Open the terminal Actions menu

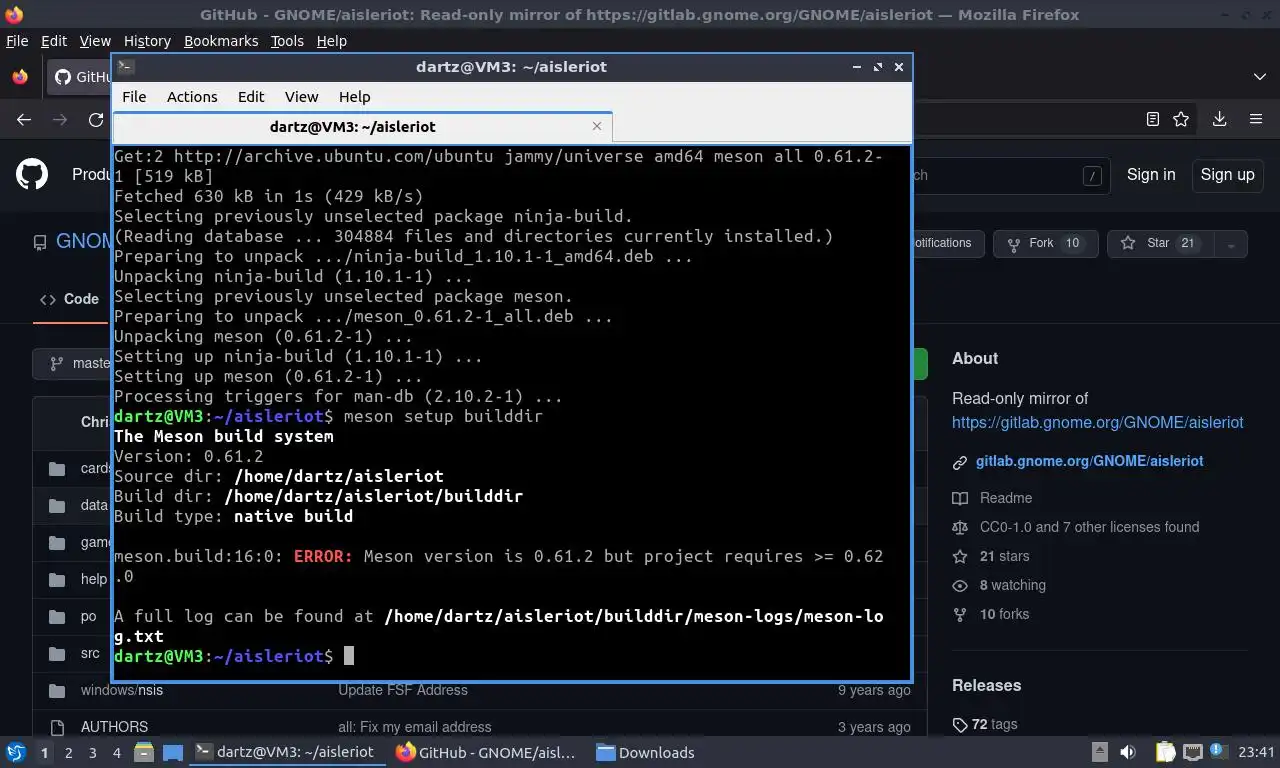pyautogui.click(x=192, y=97)
